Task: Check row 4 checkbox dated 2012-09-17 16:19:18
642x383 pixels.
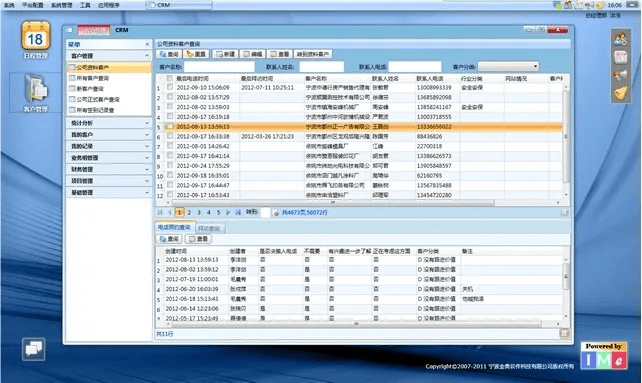Action: click(x=170, y=116)
